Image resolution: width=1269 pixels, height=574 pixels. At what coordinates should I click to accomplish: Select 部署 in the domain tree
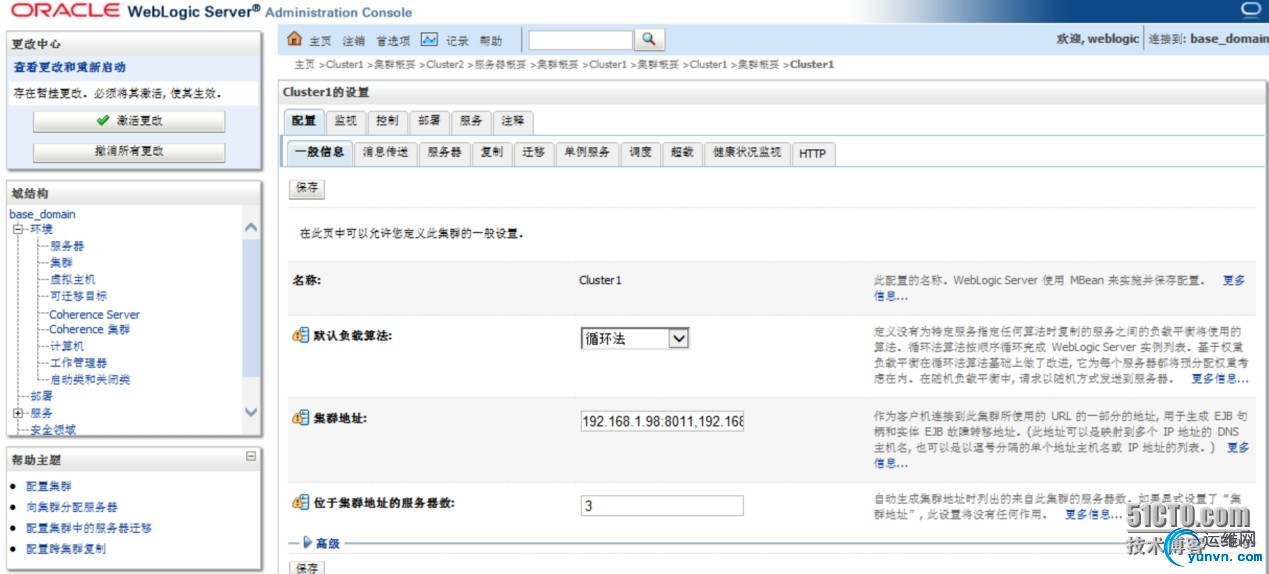(x=41, y=396)
